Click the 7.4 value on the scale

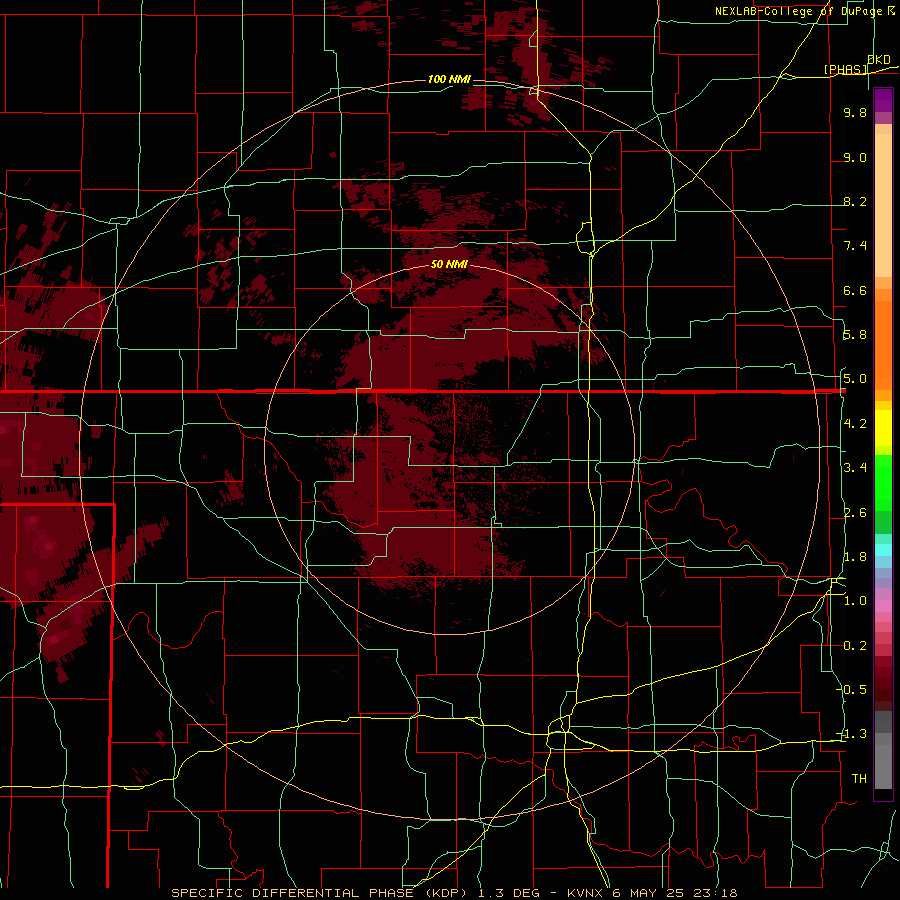pyautogui.click(x=855, y=246)
